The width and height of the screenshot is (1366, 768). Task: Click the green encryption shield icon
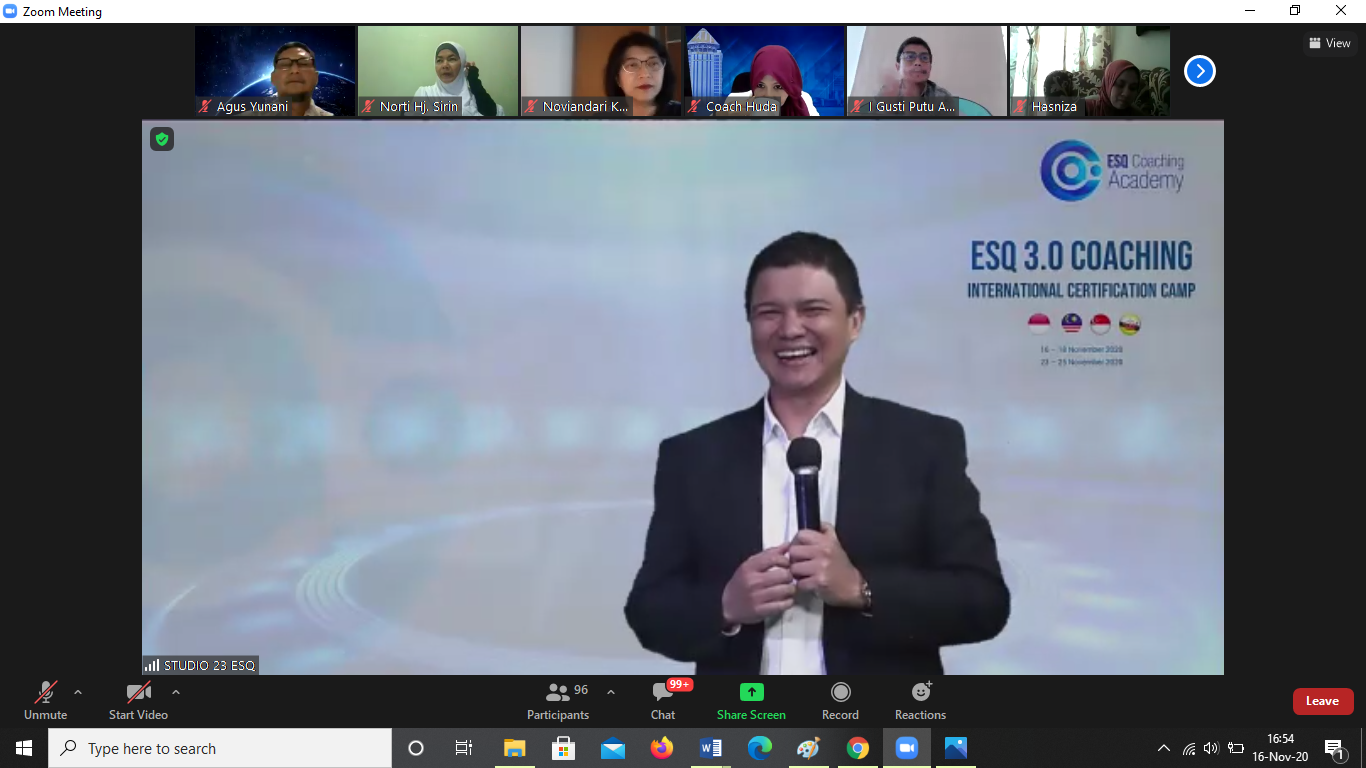pos(162,139)
